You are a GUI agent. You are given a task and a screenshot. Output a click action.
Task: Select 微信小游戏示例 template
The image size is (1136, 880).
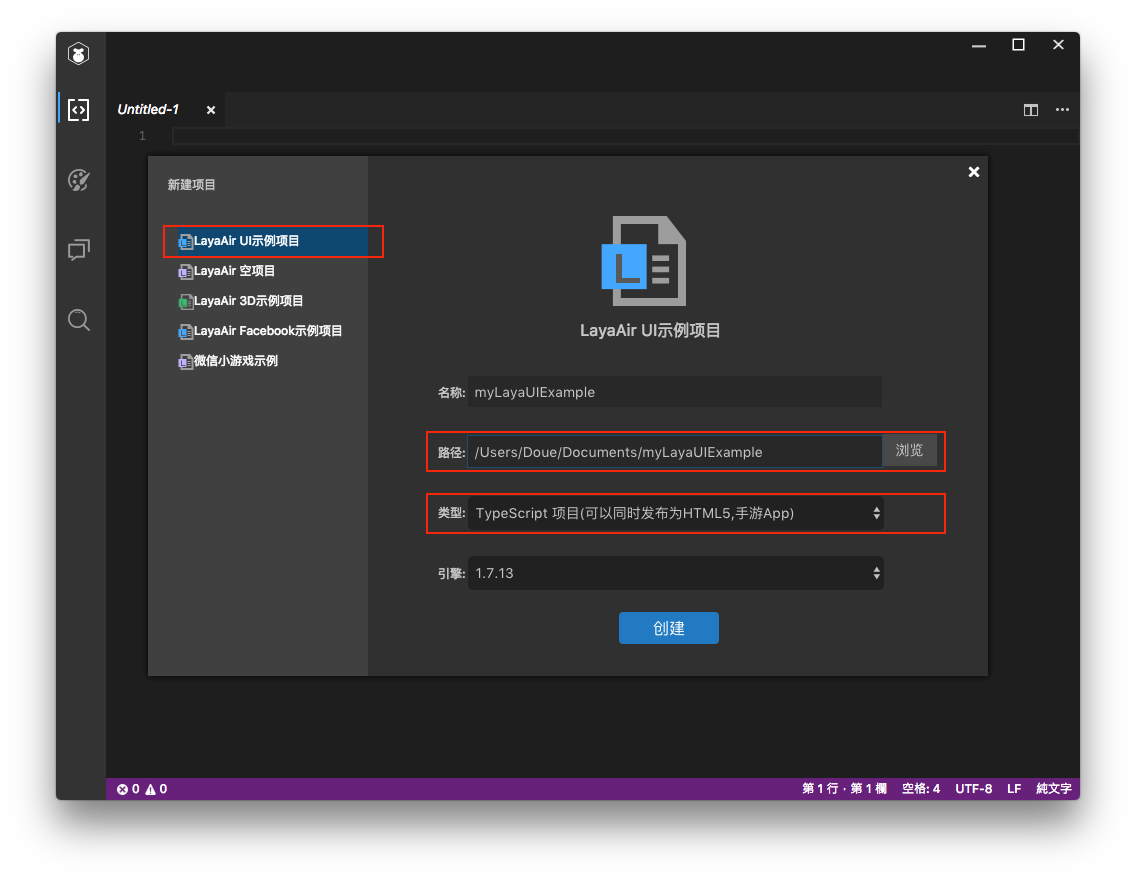point(235,361)
